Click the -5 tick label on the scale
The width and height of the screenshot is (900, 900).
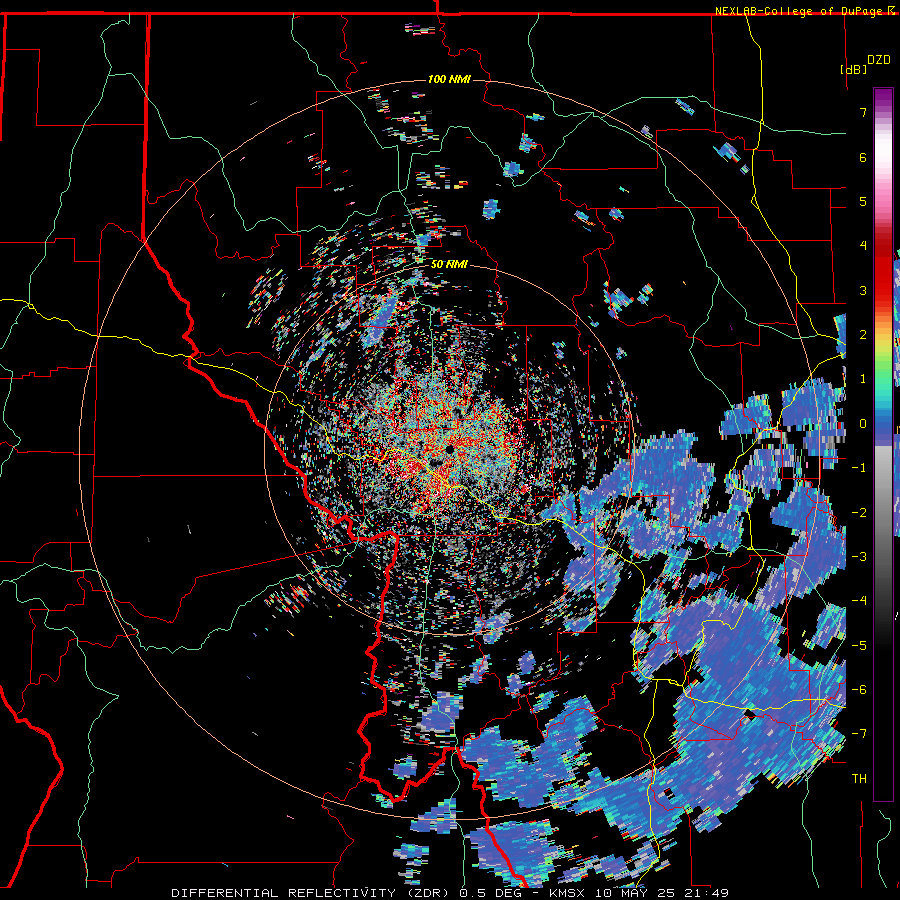point(859,646)
